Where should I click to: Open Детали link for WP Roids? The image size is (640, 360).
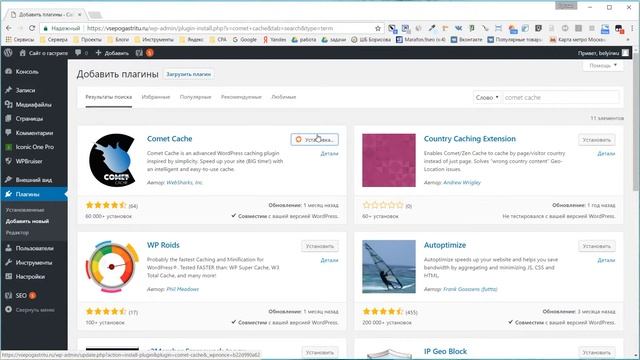click(x=329, y=260)
